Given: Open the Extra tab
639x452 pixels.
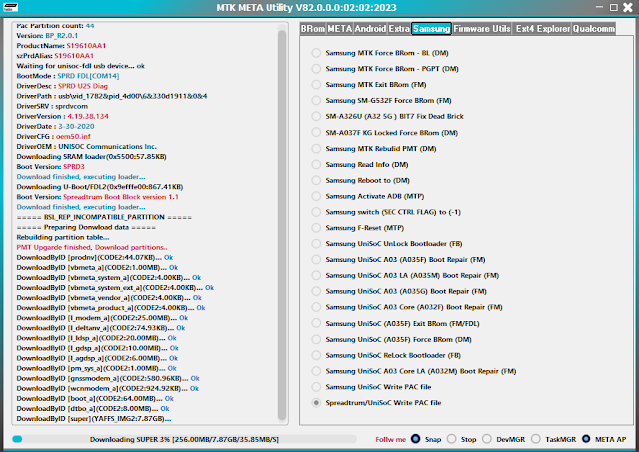Looking at the screenshot, I should coord(399,29).
